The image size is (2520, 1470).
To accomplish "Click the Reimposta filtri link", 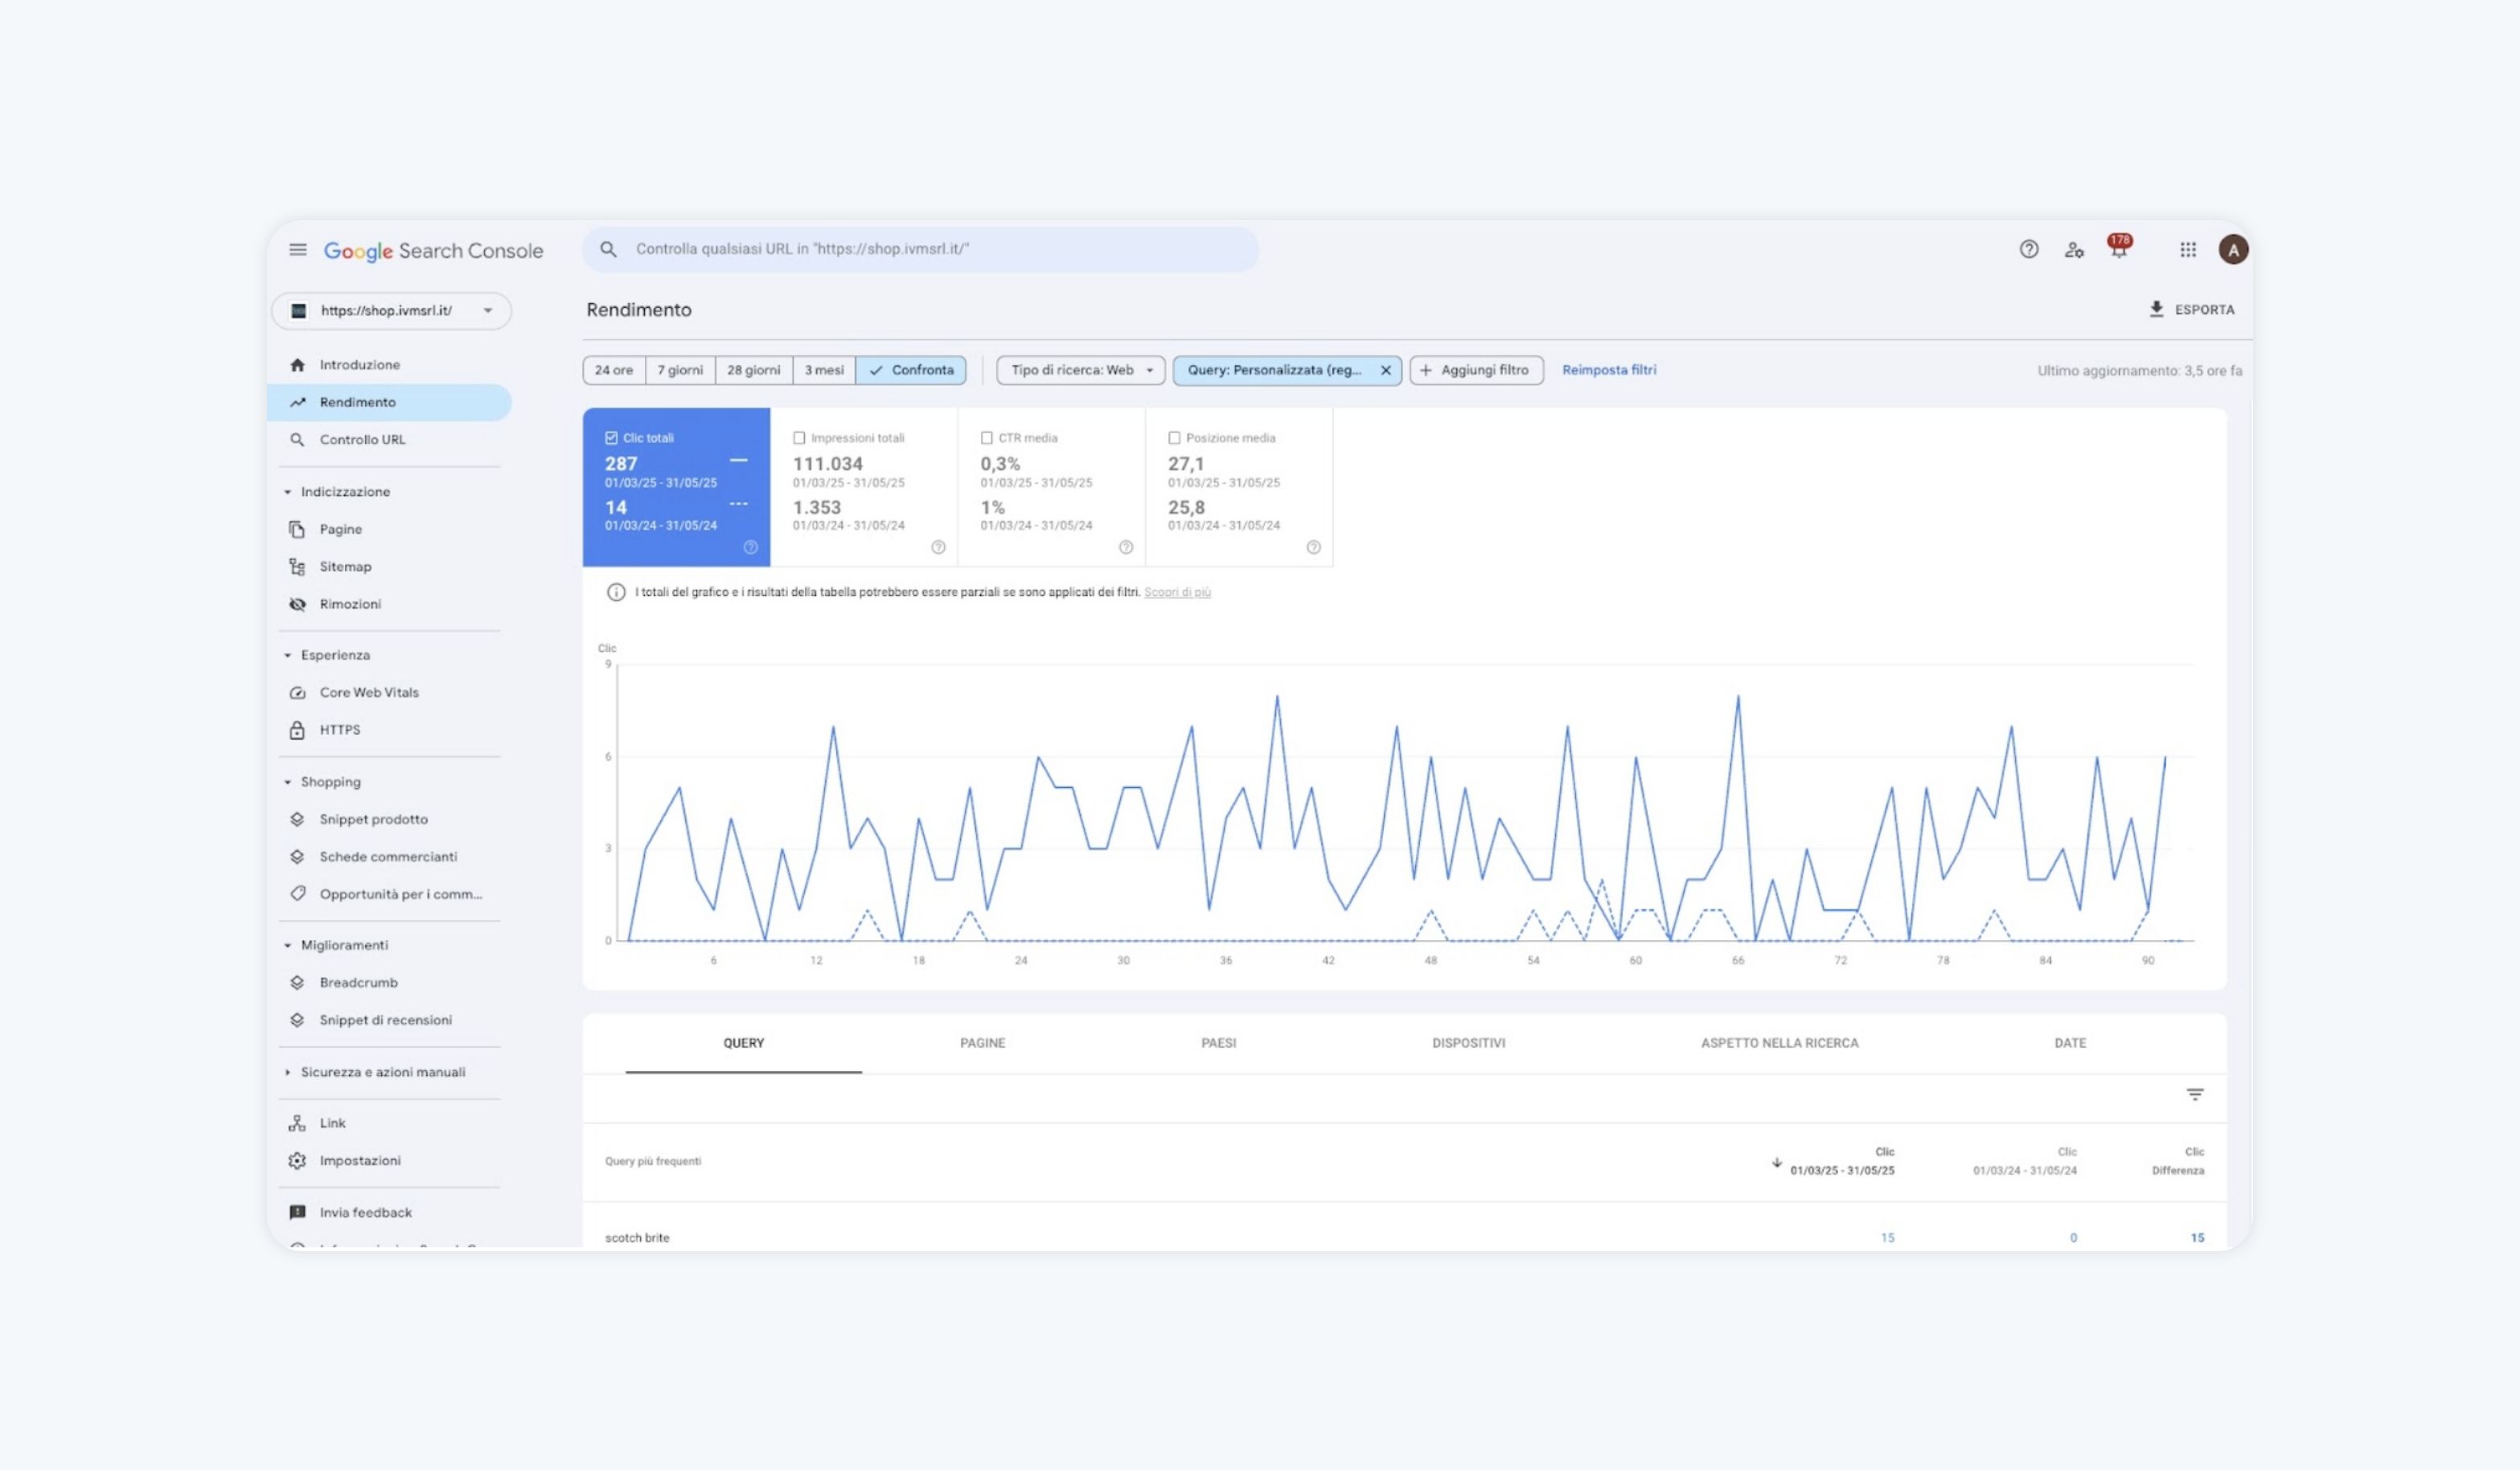I will (x=1608, y=370).
